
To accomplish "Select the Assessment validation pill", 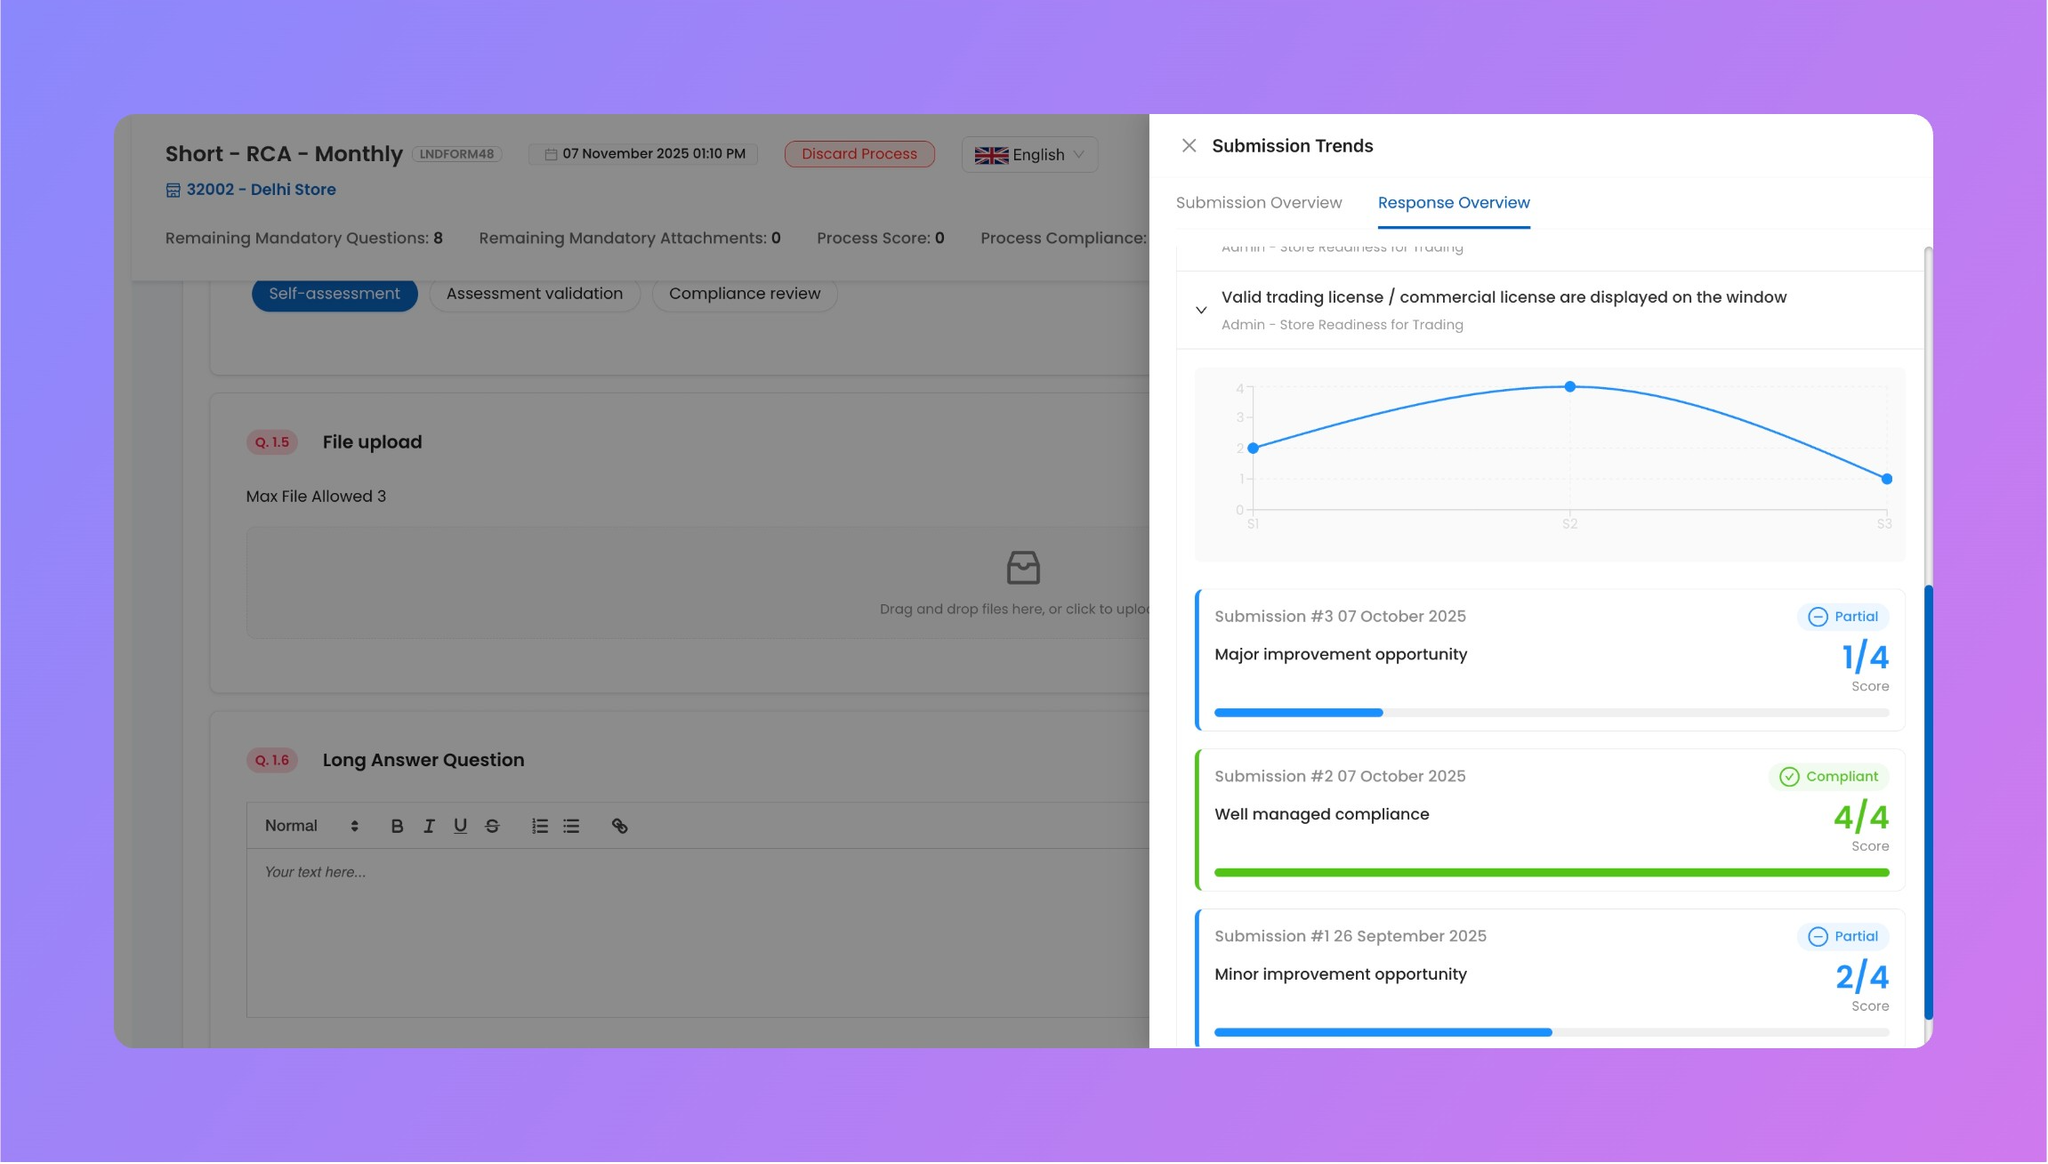I will pos(534,294).
